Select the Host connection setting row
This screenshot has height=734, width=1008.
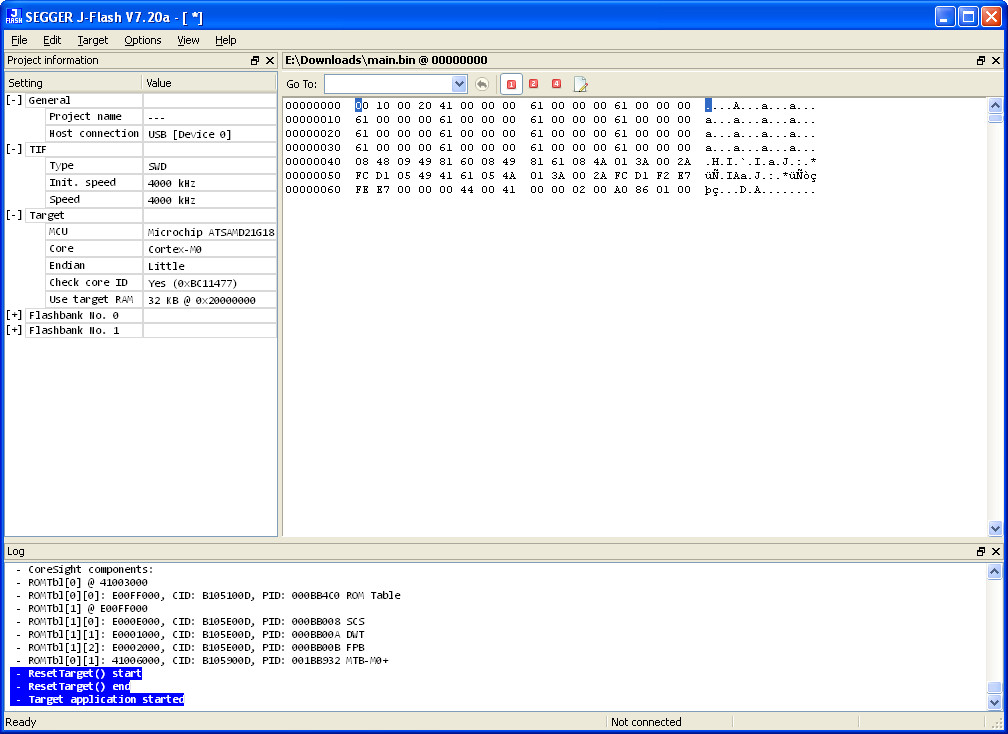click(161, 134)
